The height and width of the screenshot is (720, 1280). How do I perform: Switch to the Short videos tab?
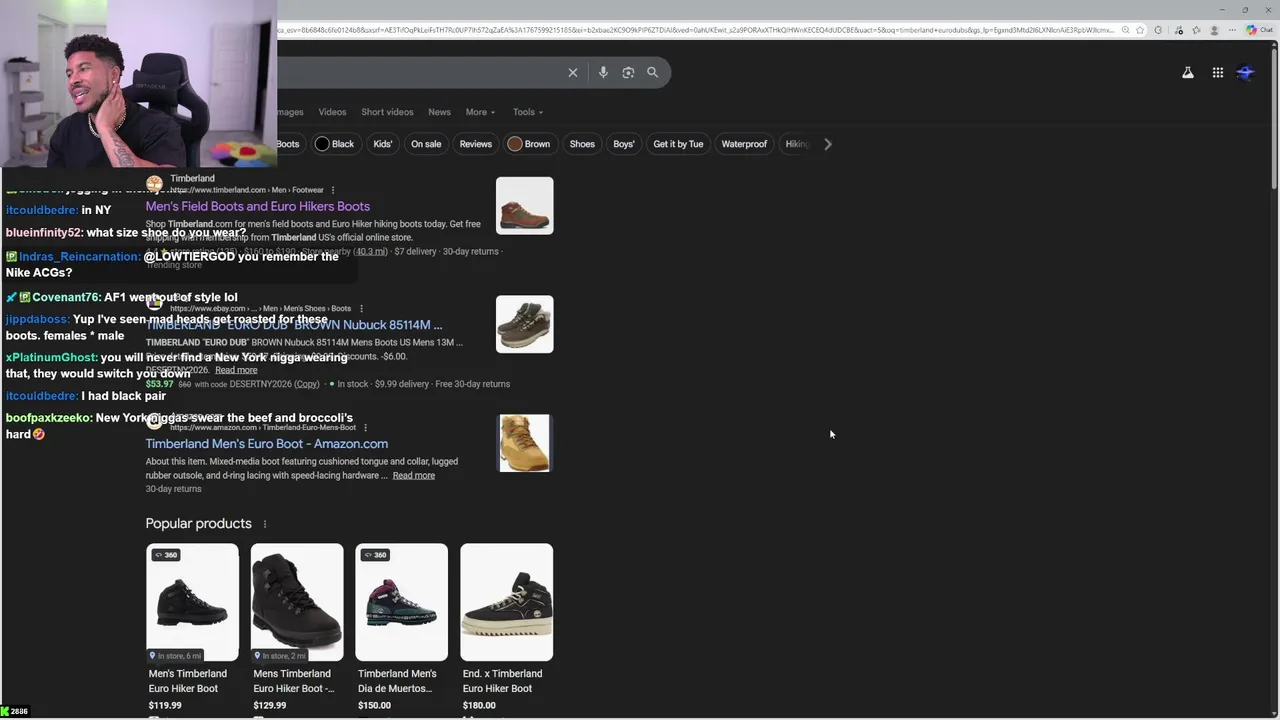pyautogui.click(x=387, y=112)
